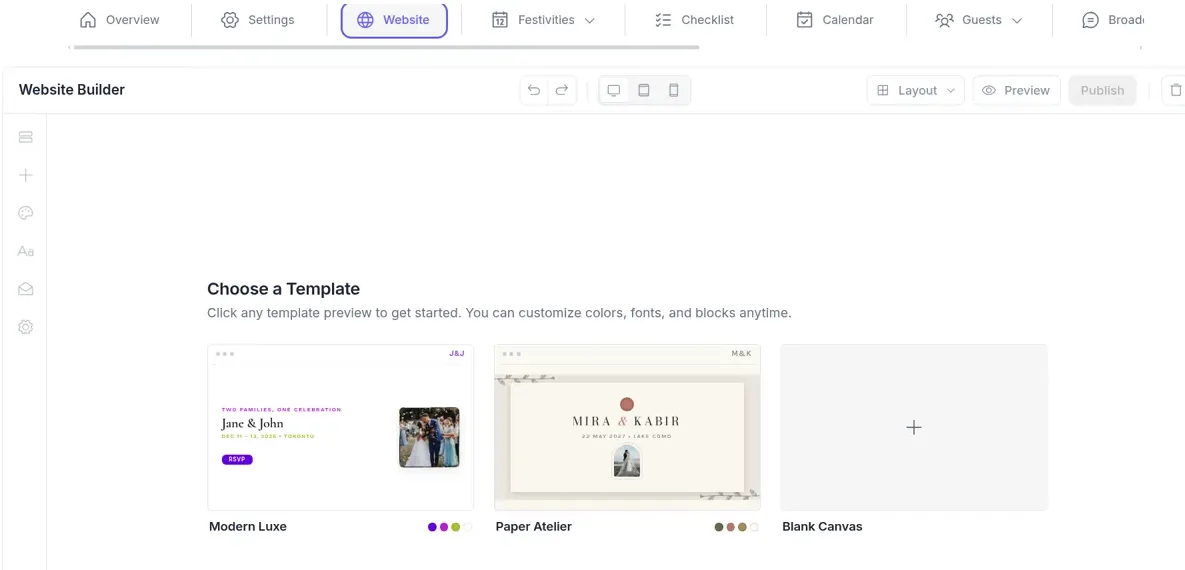1185x570 pixels.
Task: Open the envelope invitation sidebar icon
Action: click(26, 289)
